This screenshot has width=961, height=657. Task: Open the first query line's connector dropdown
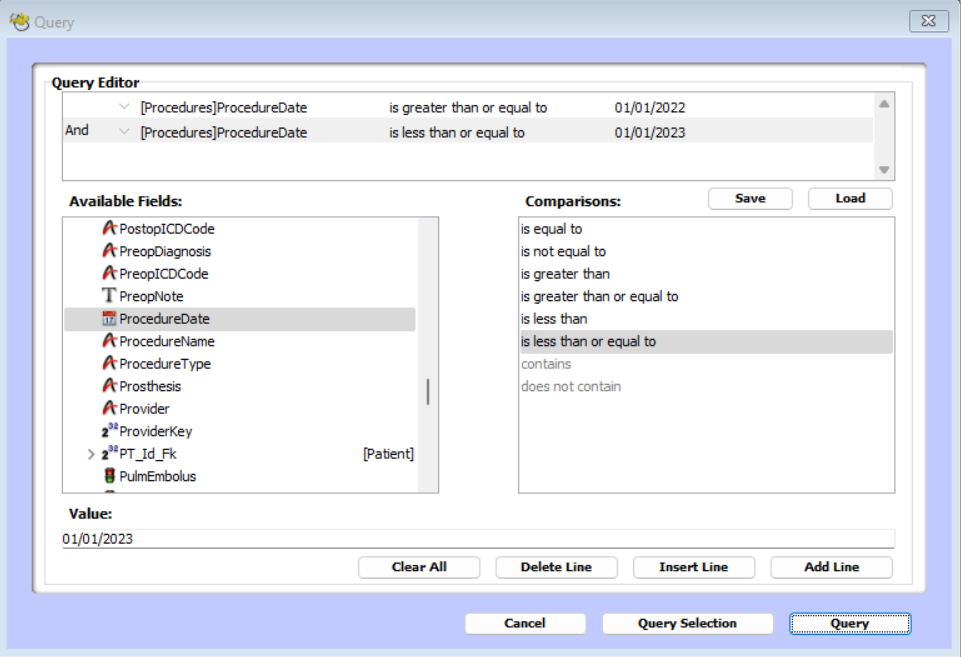click(x=124, y=107)
